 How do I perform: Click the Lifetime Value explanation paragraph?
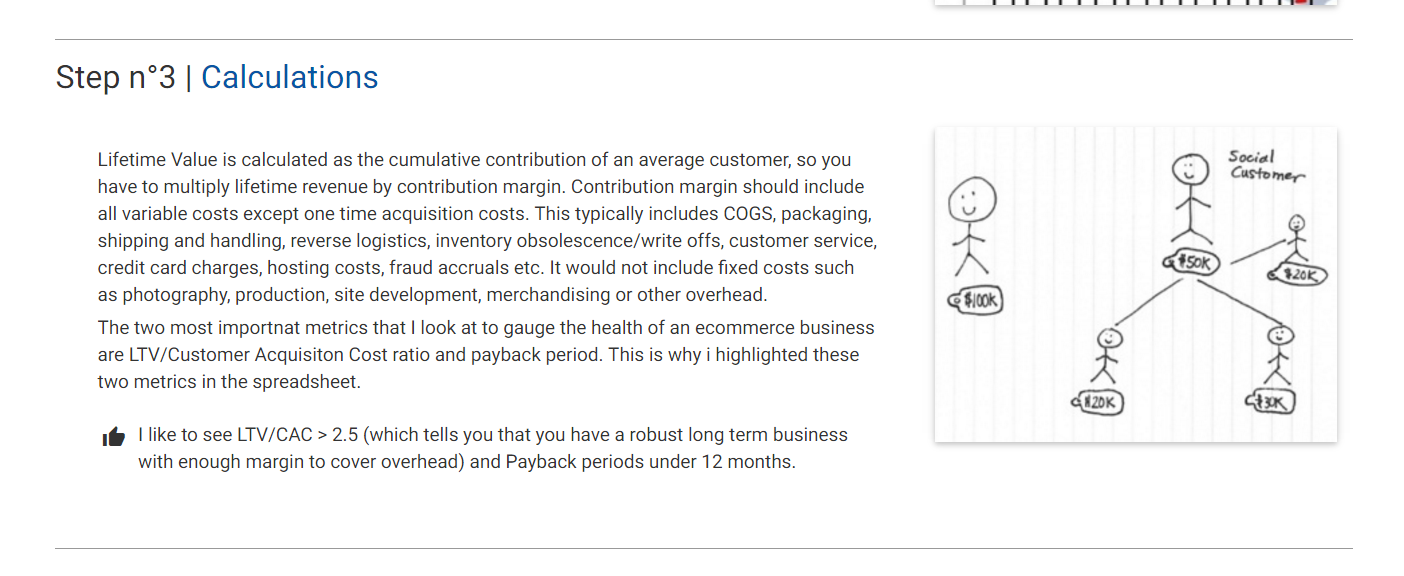pos(487,227)
